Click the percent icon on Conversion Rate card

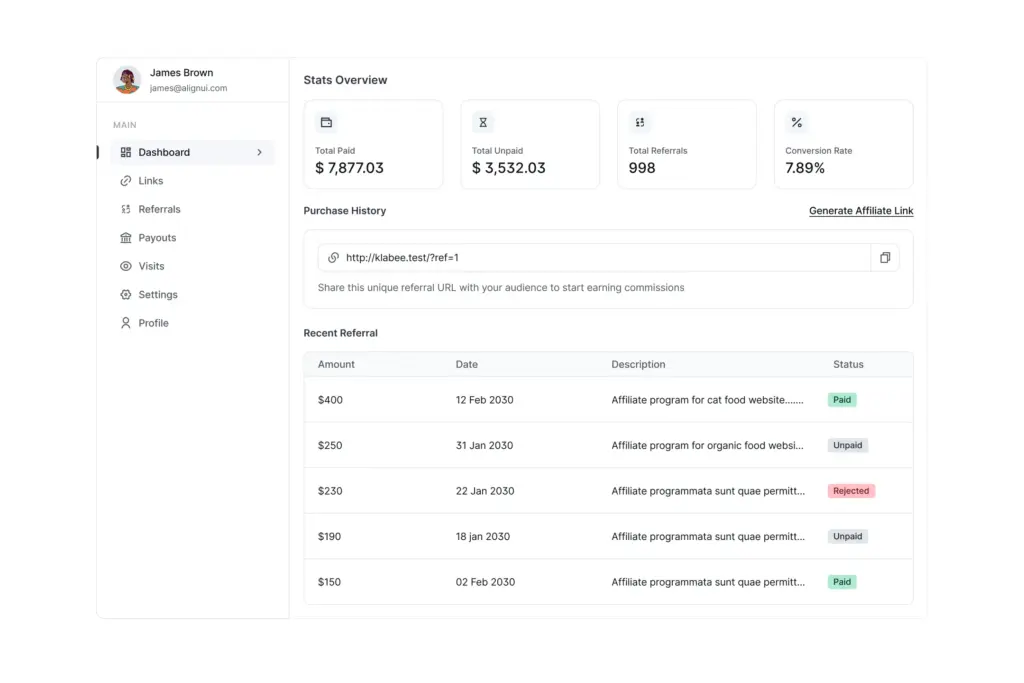tap(796, 122)
